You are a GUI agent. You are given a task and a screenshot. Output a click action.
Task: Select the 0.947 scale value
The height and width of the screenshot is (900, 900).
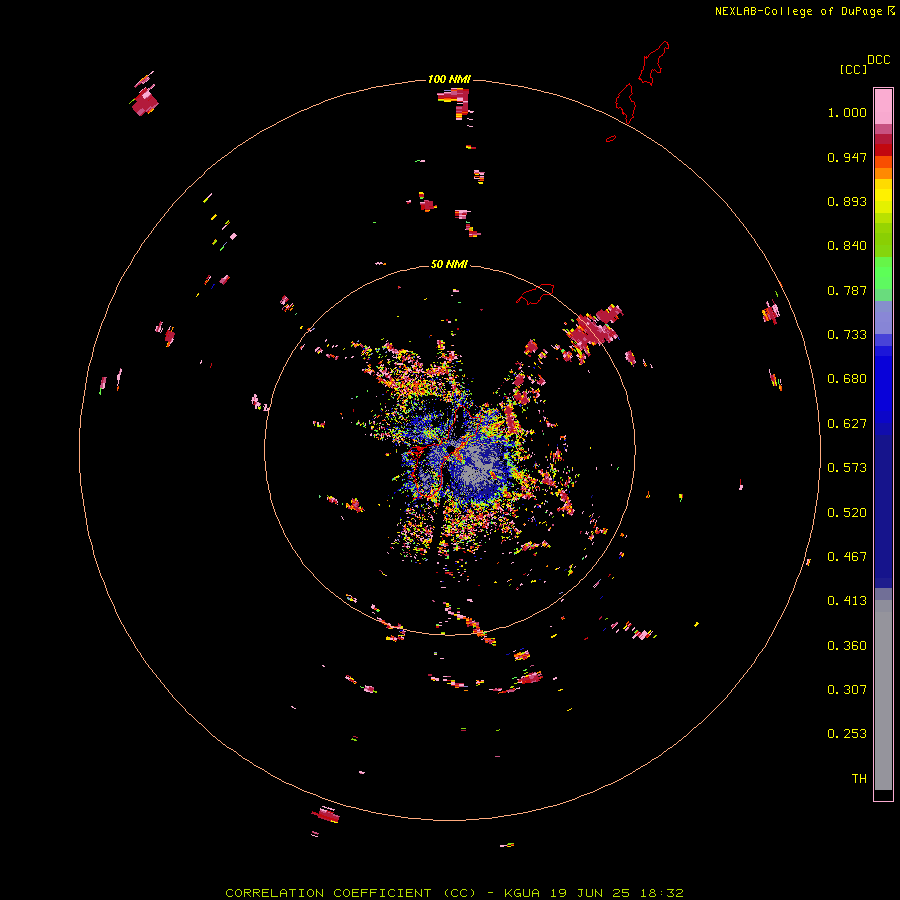click(x=847, y=157)
